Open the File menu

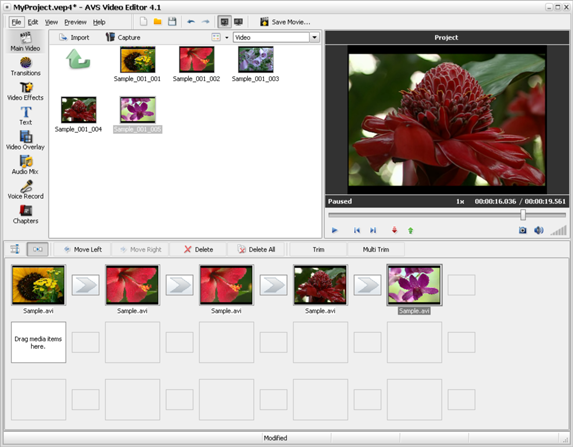pyautogui.click(x=16, y=22)
